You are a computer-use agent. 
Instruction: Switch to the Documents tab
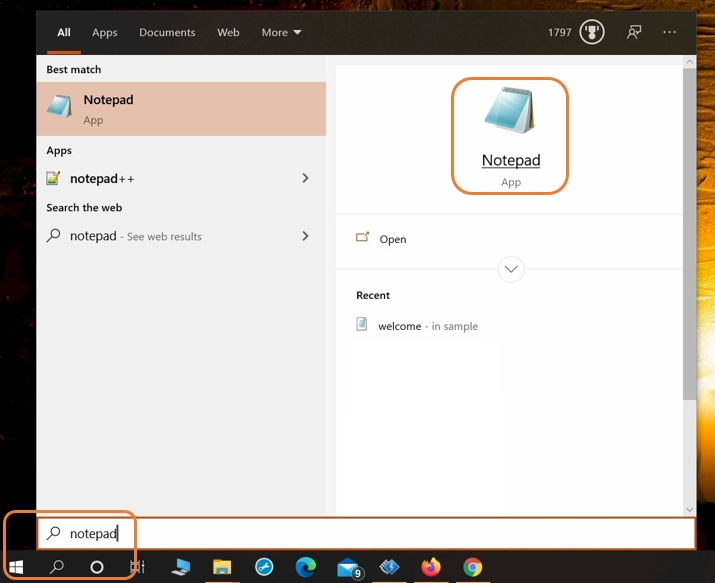167,32
